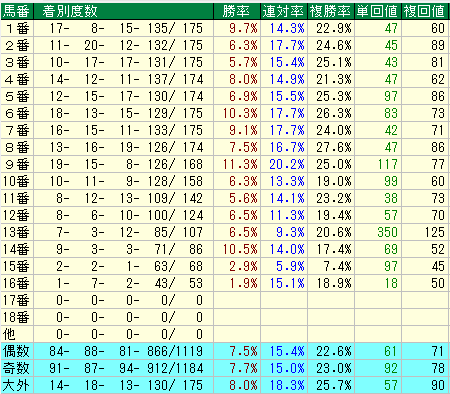Click the 9.7% win rate for 1番

[243, 29]
